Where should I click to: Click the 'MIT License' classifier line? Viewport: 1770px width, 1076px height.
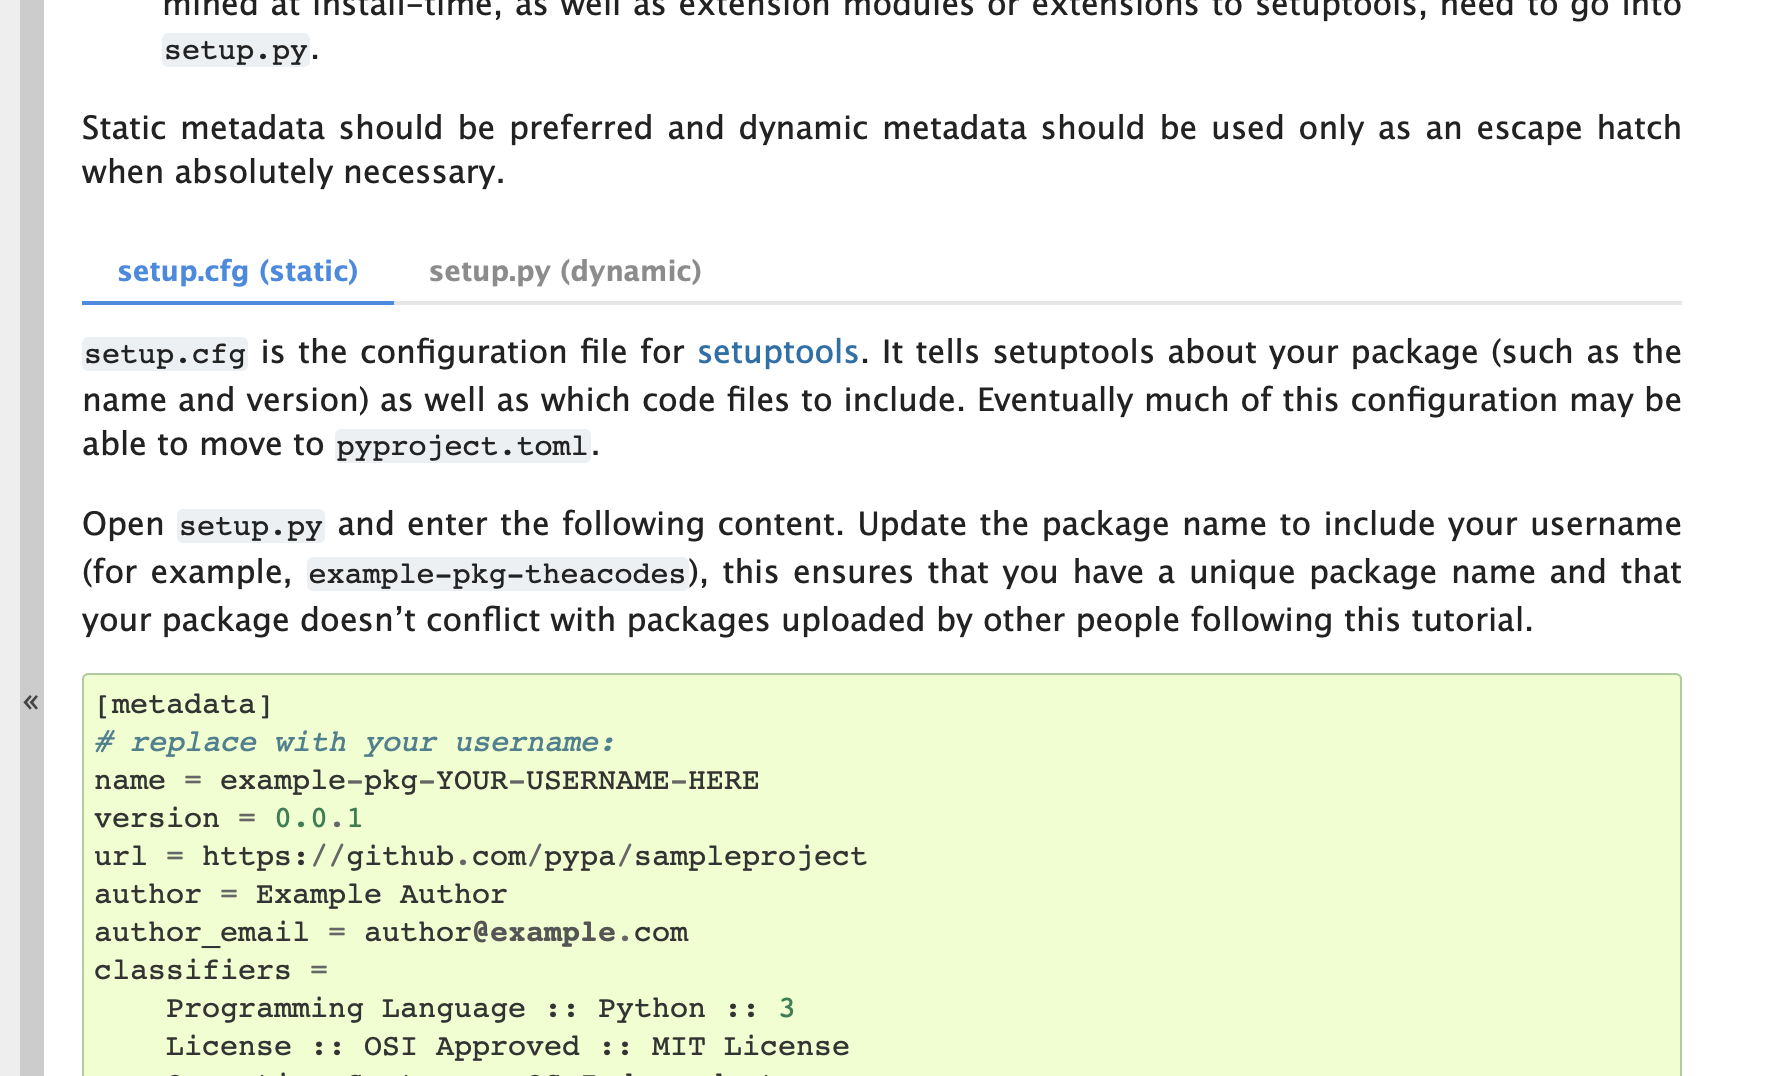[x=507, y=1046]
